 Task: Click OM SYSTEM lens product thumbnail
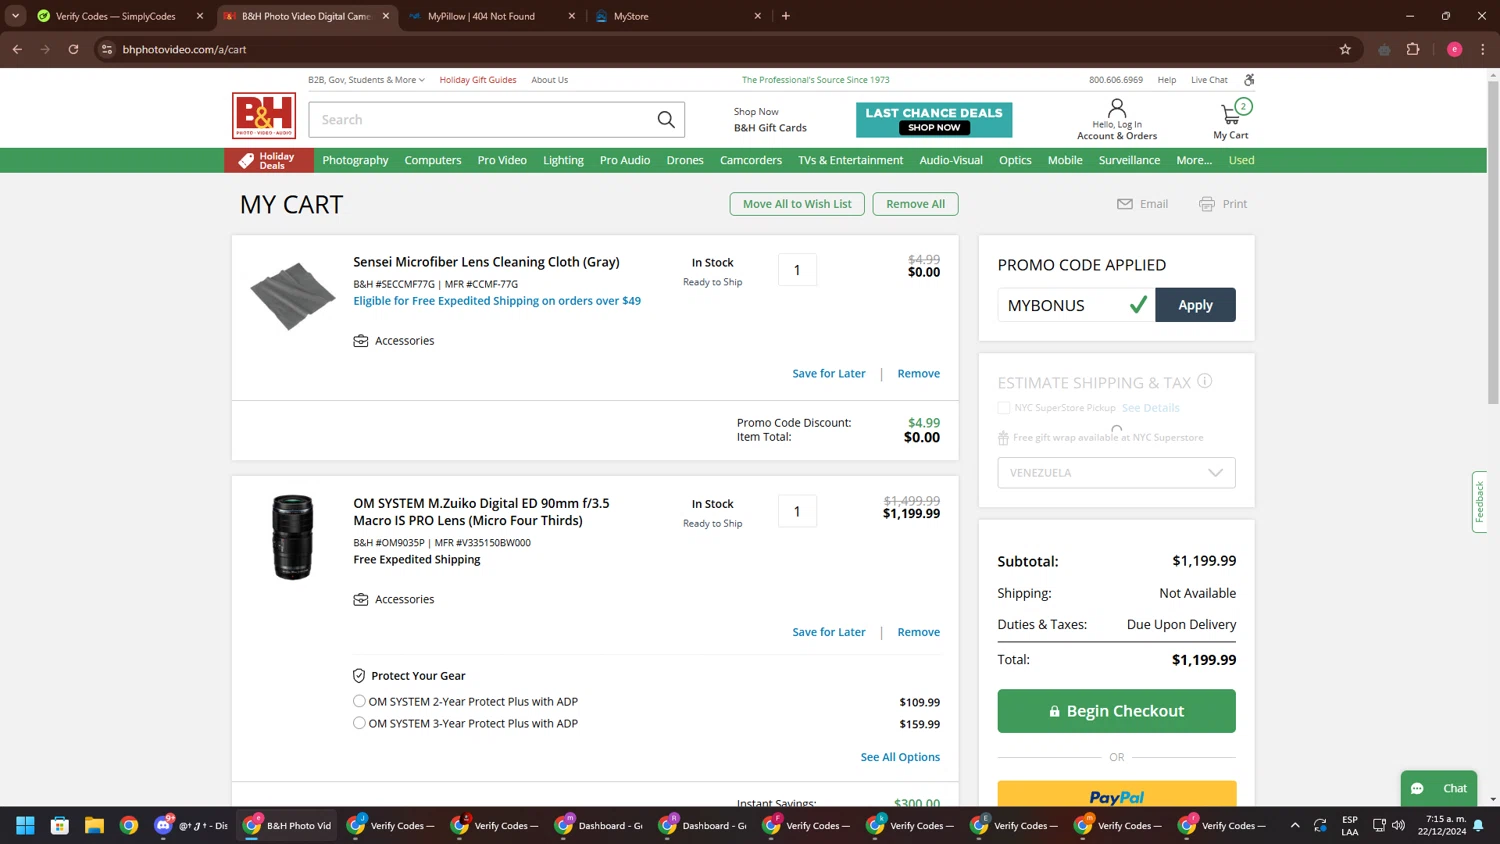coord(292,537)
